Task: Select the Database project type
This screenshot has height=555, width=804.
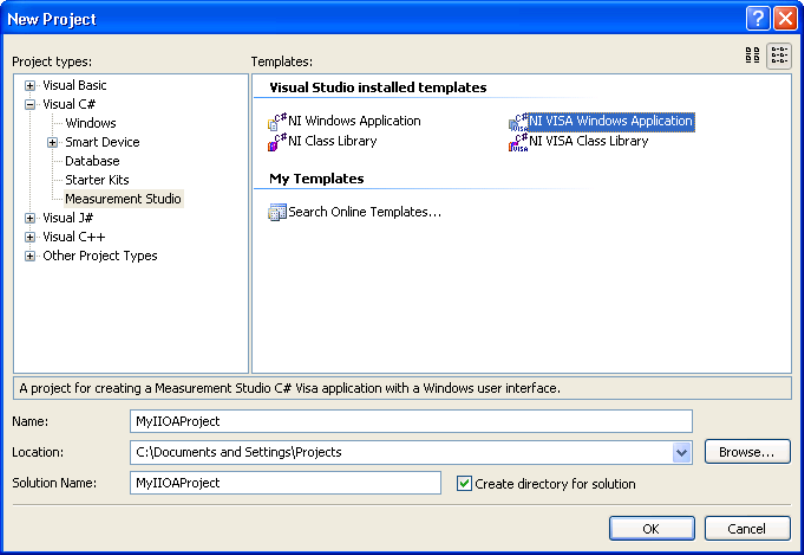Action: click(92, 161)
